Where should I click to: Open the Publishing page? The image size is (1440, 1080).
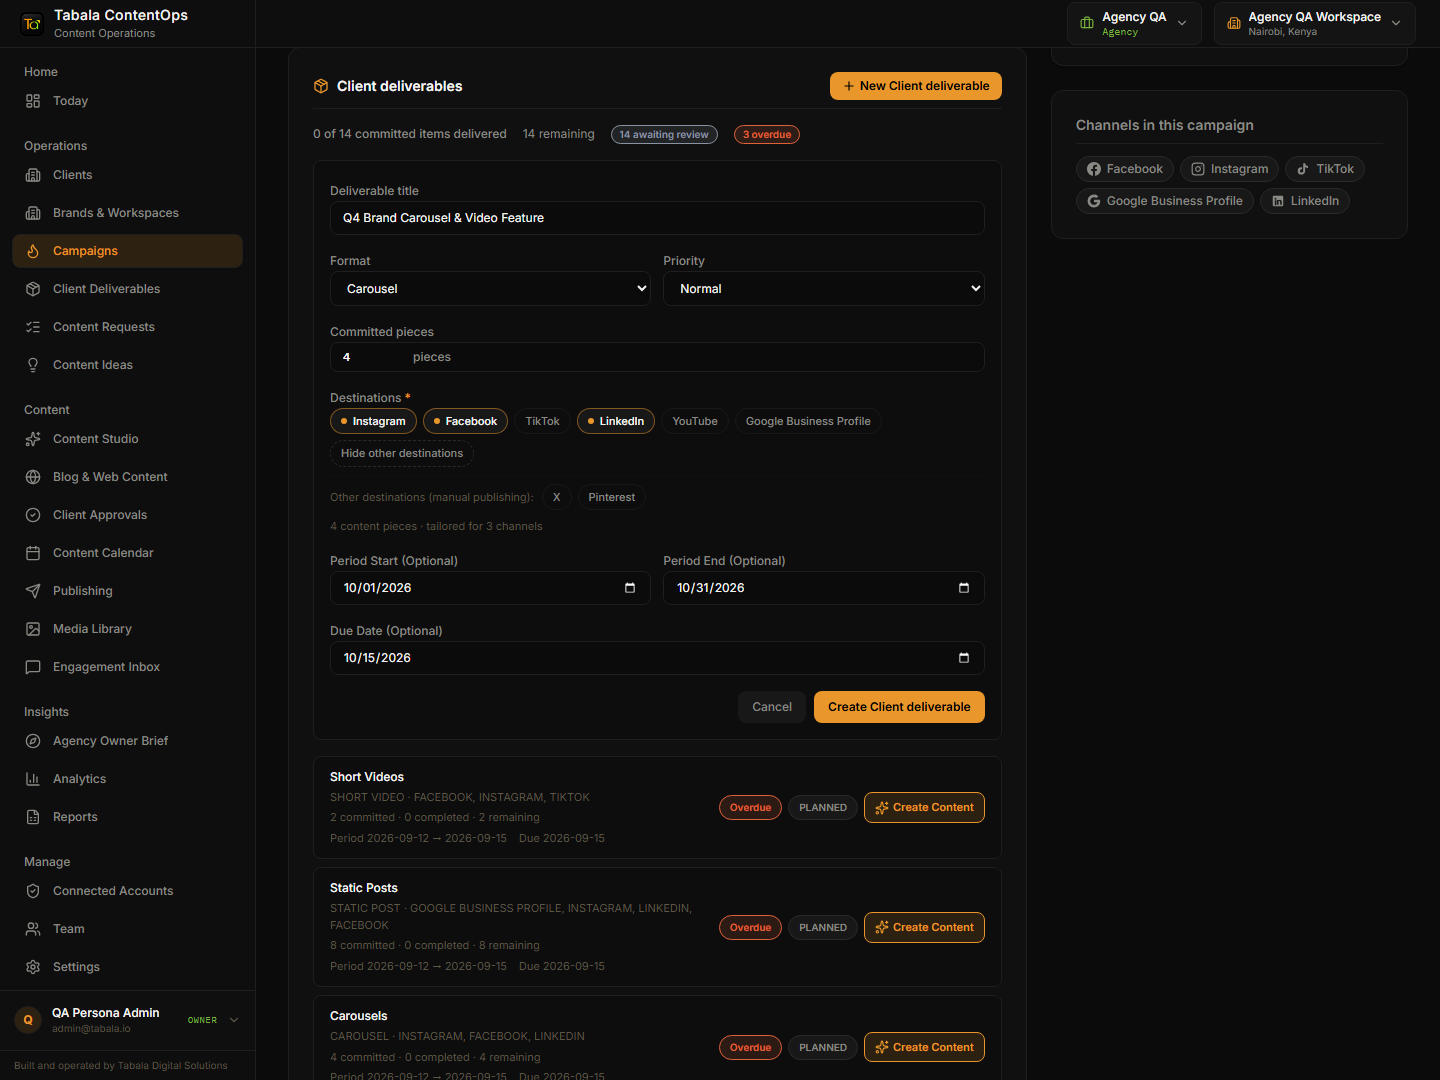[127, 591]
